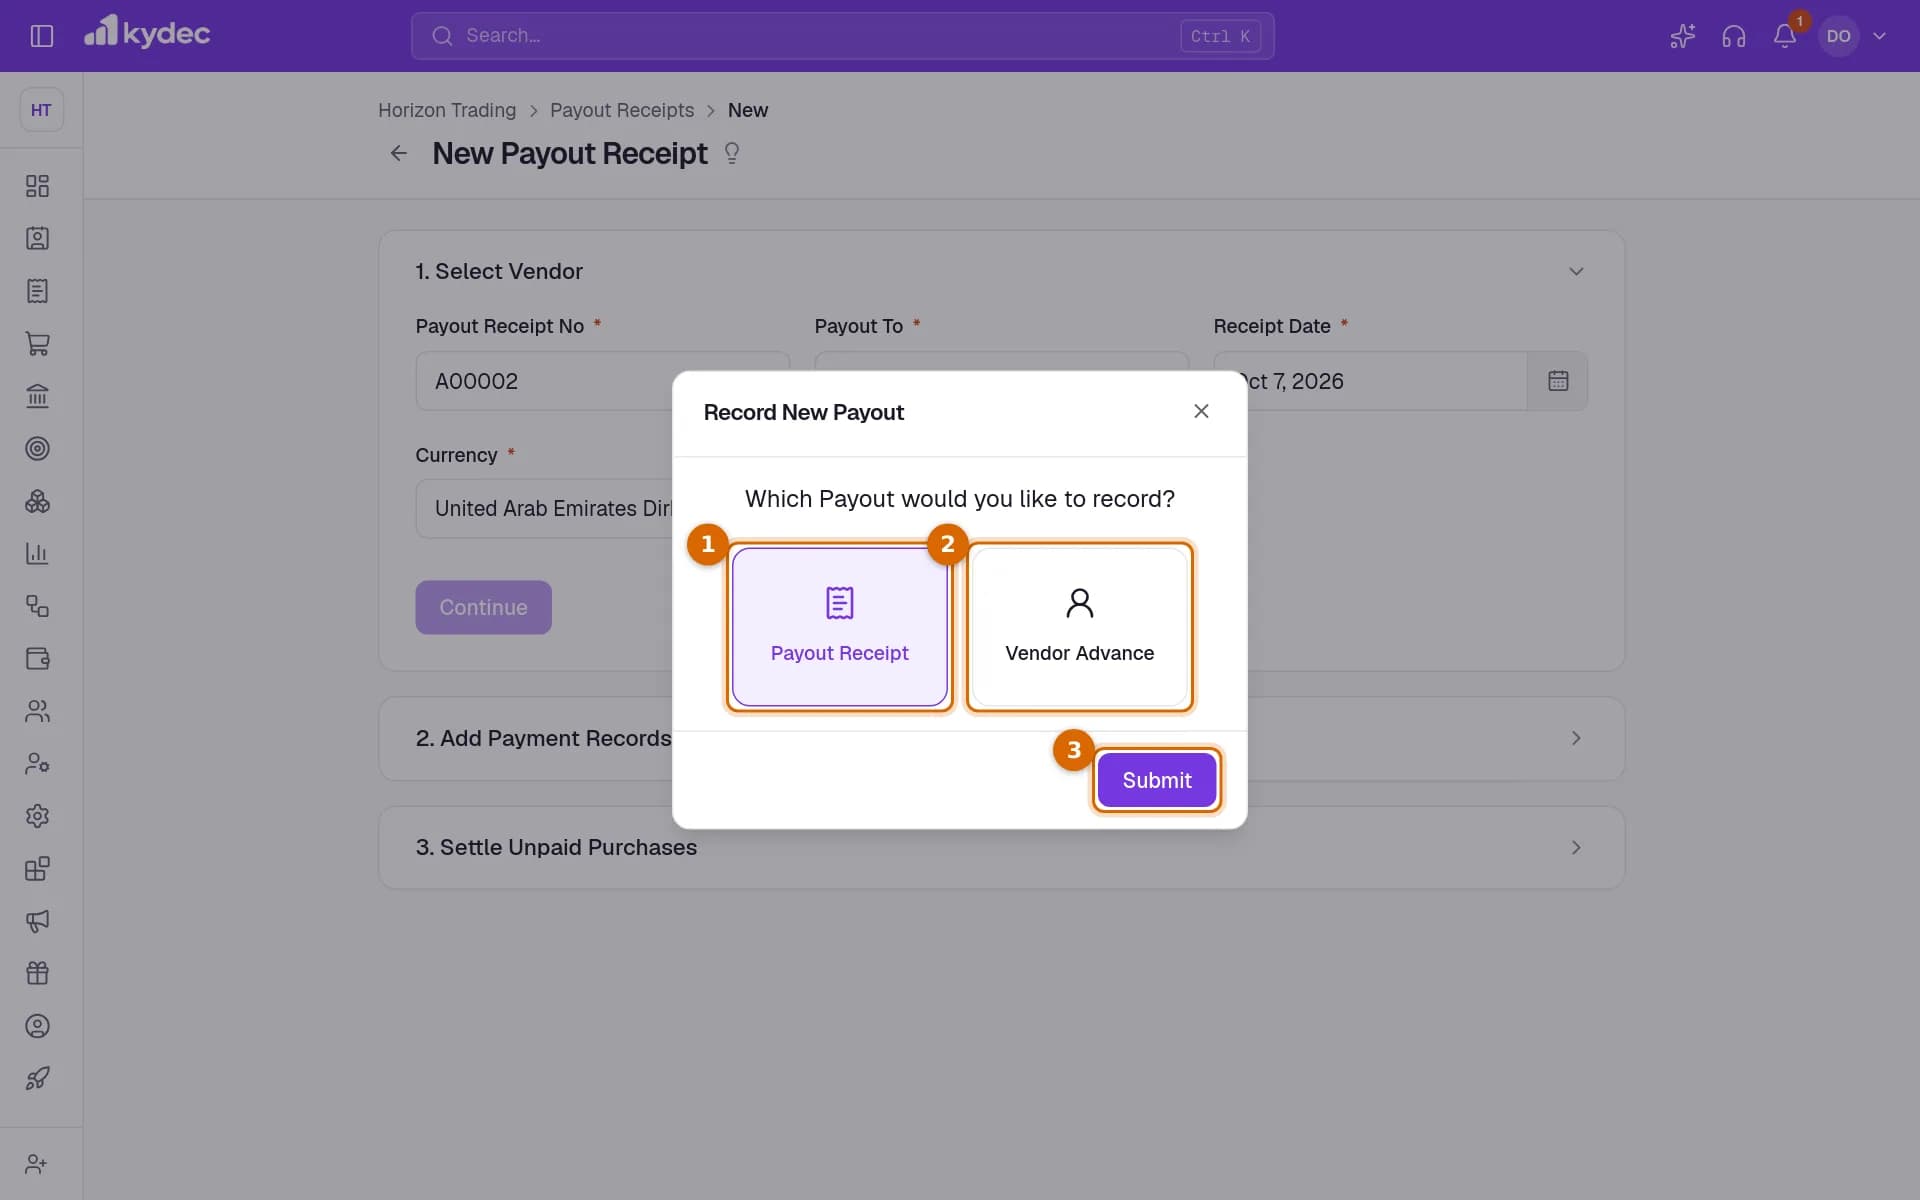Open the profile circle icon in sidebar
The height and width of the screenshot is (1200, 1920).
[37, 1026]
